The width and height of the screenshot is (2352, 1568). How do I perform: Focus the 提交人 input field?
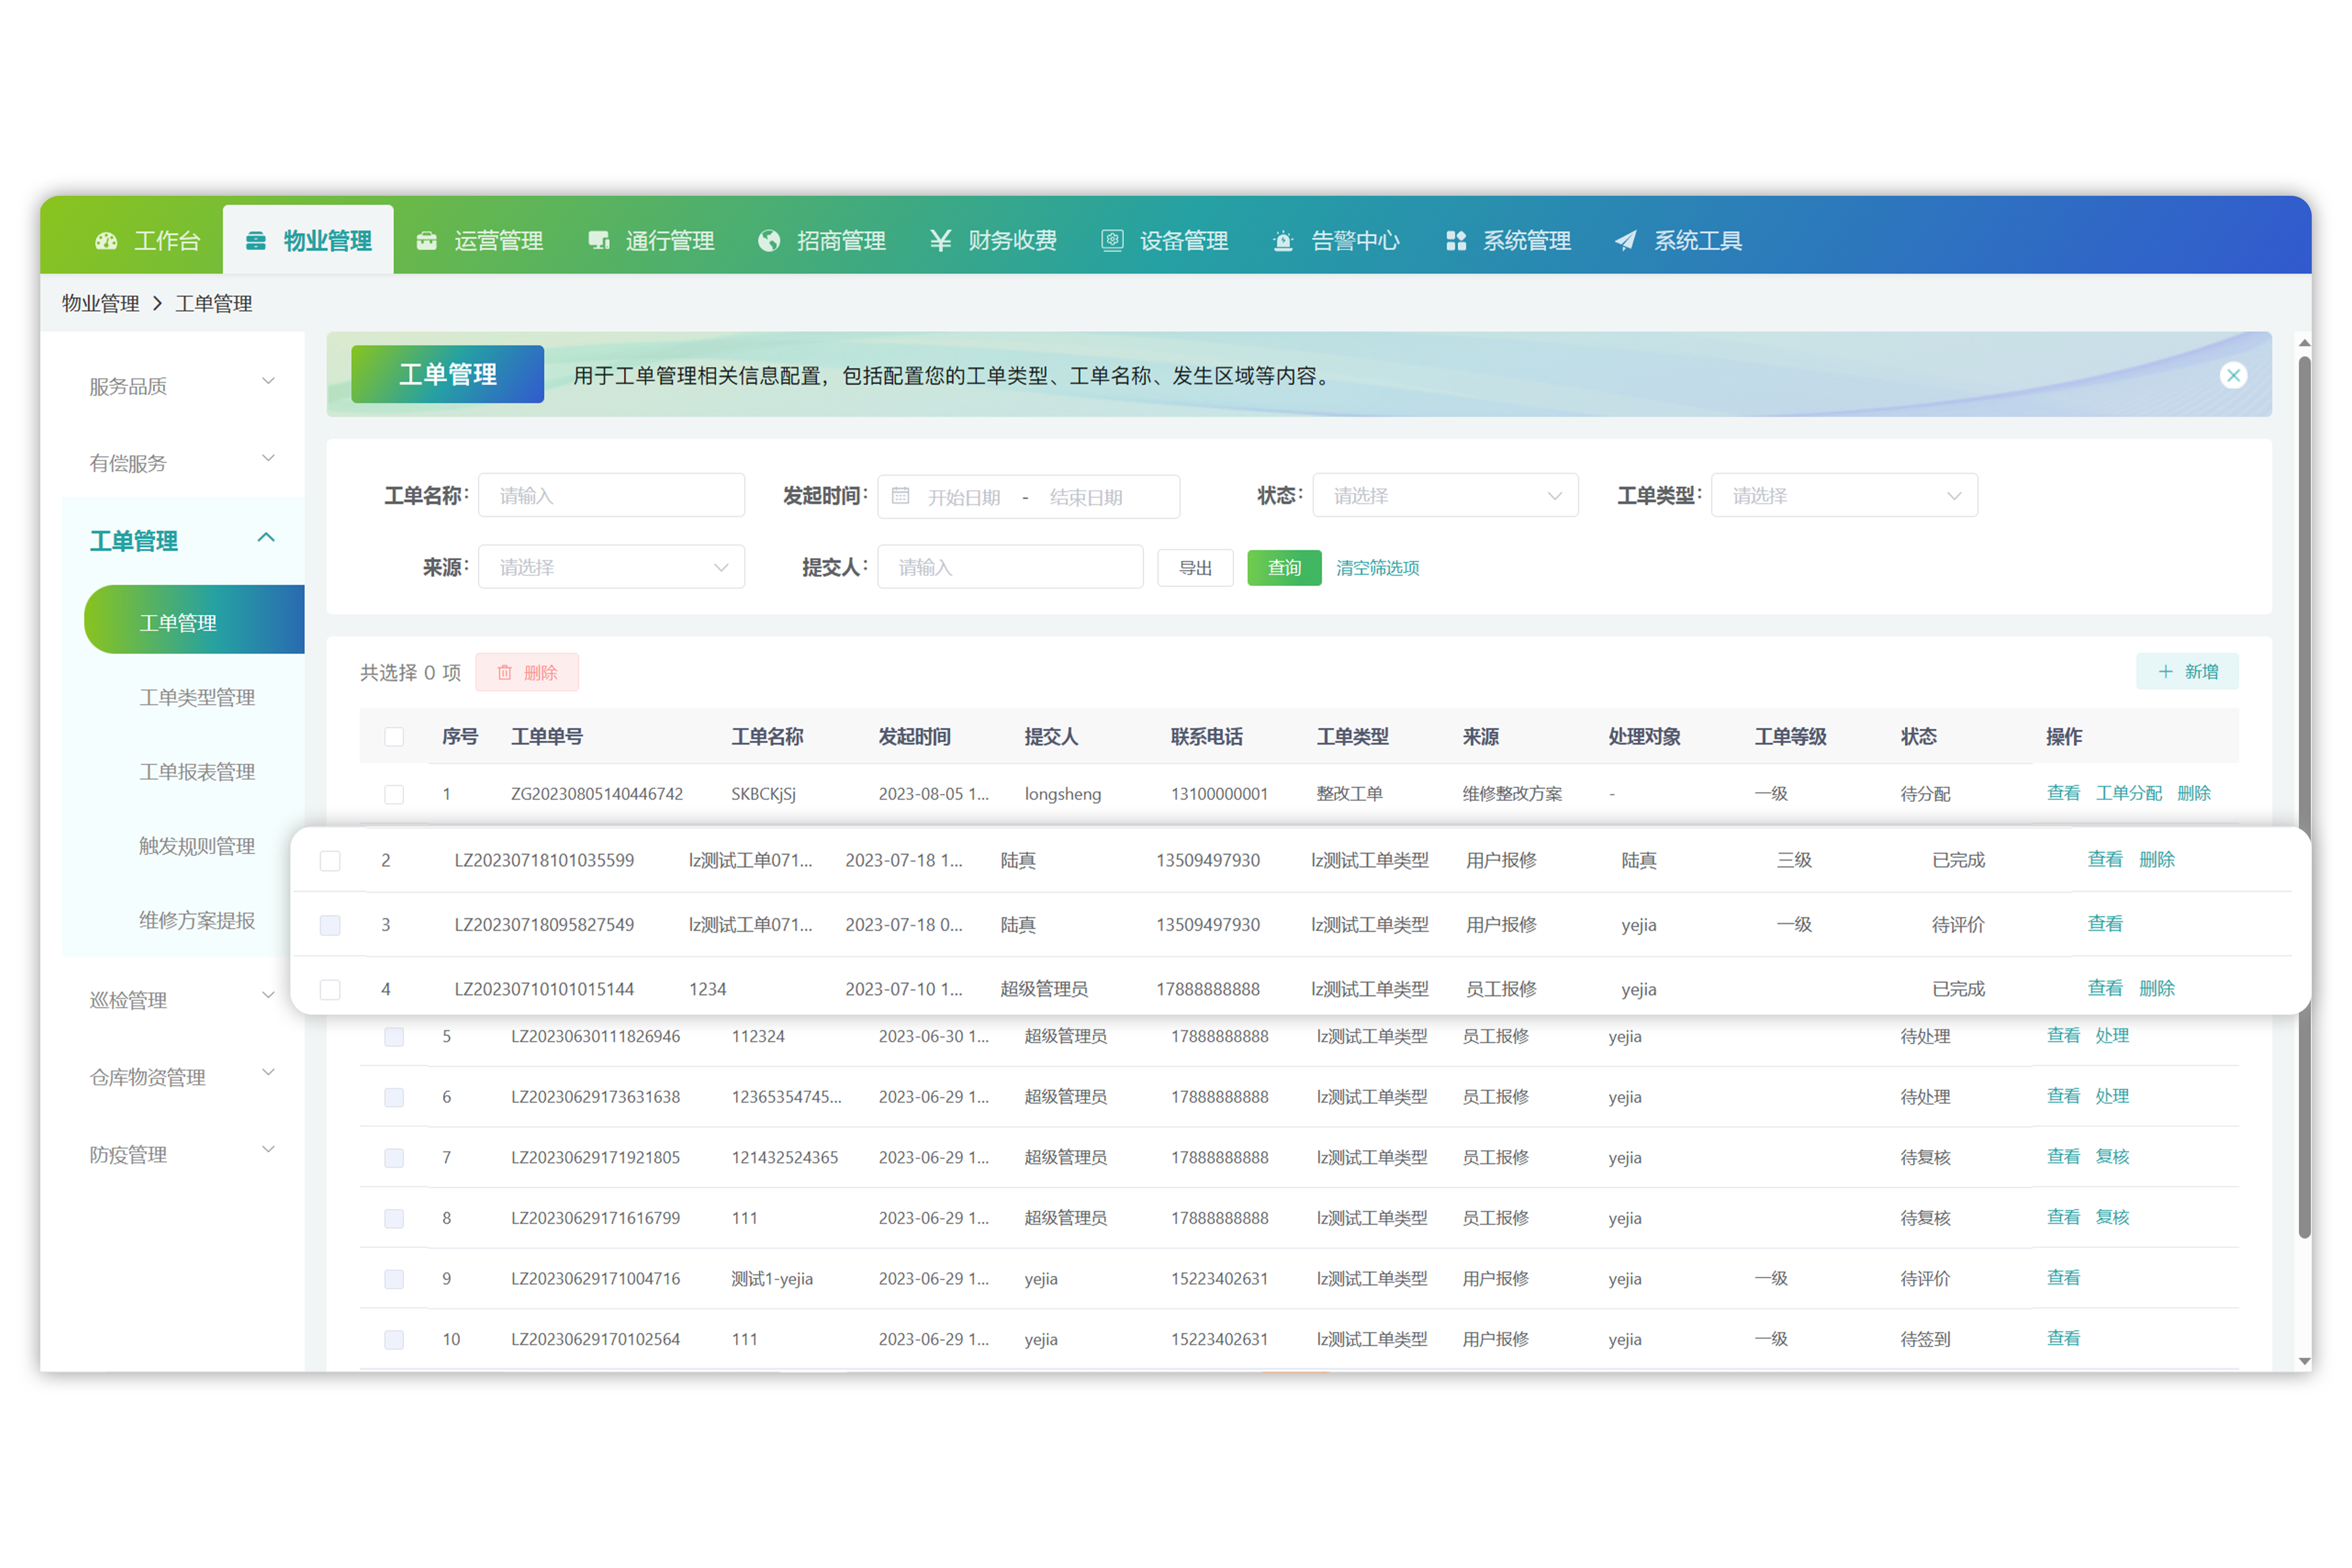[1010, 567]
